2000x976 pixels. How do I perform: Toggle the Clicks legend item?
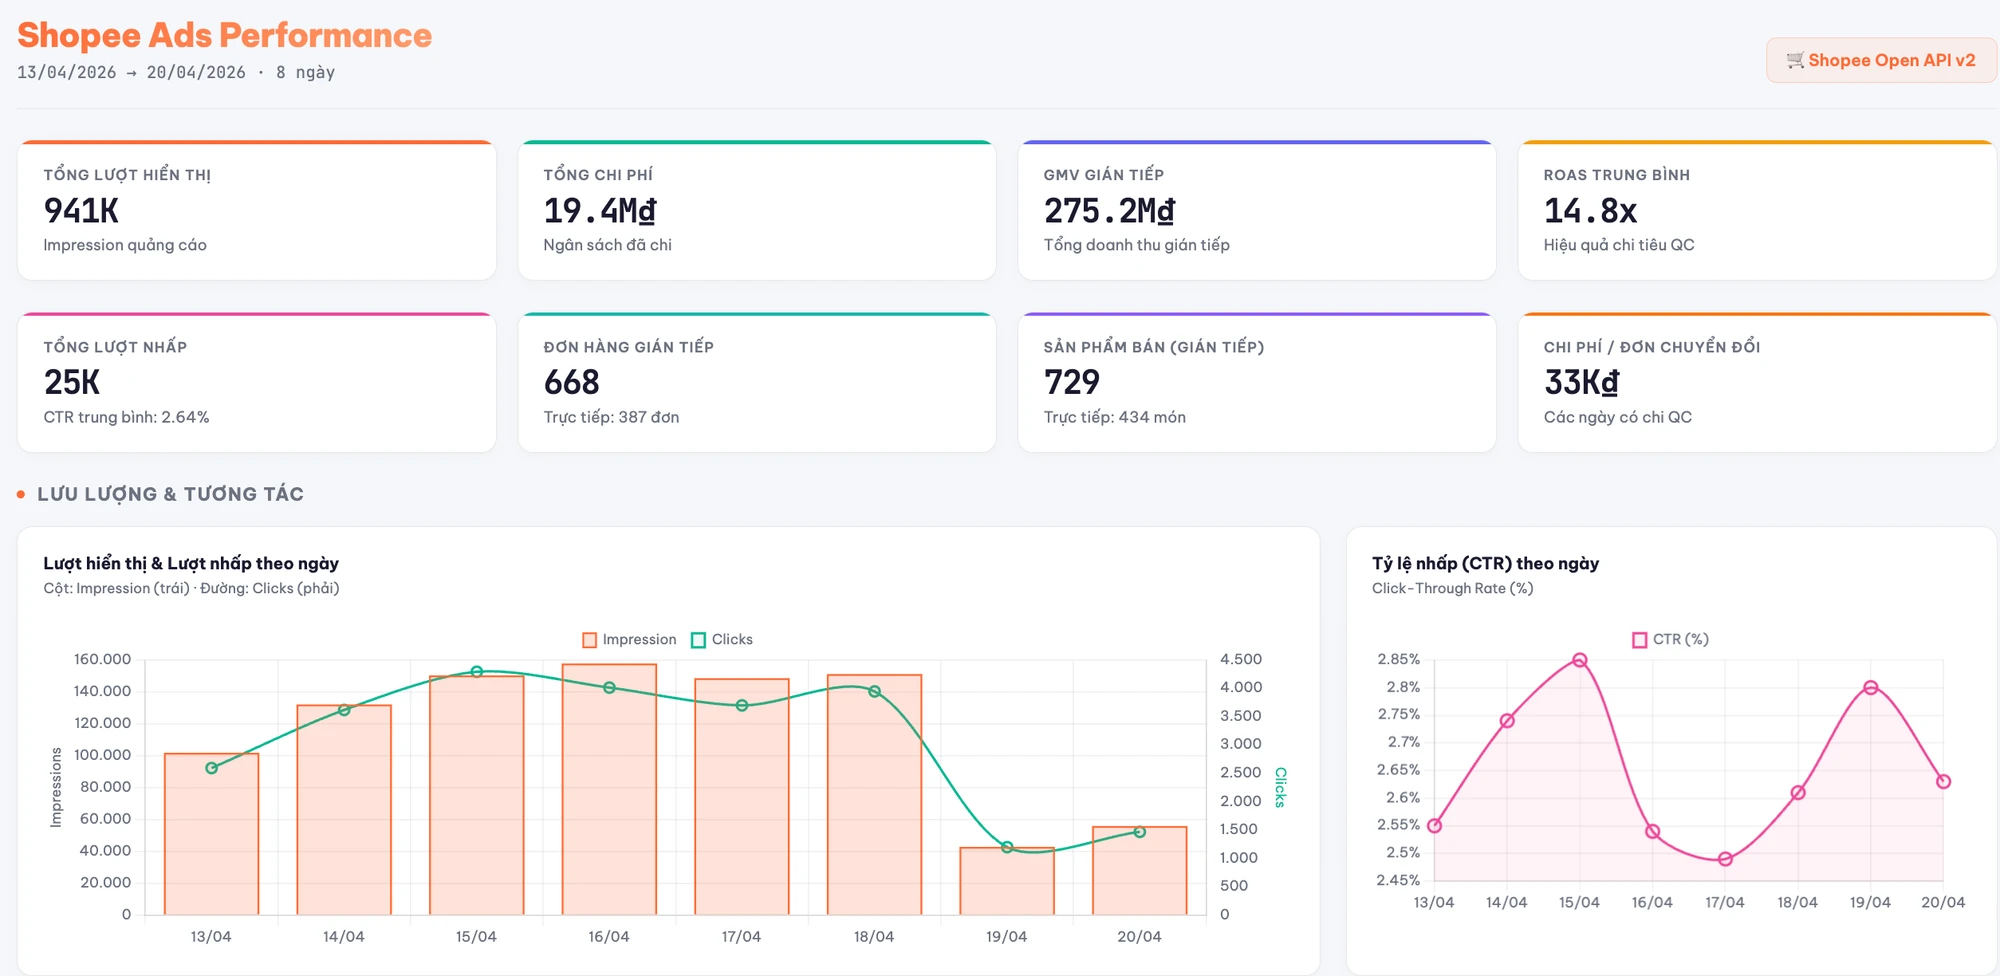click(x=722, y=640)
